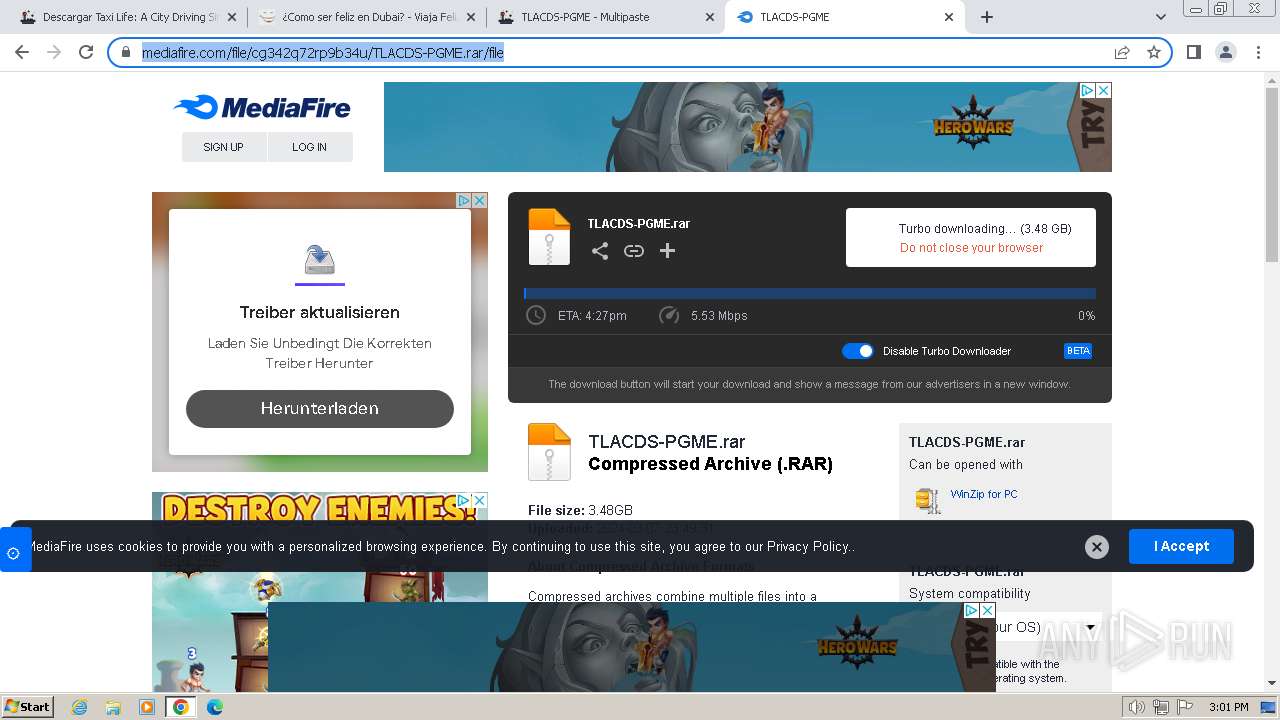1280x720 pixels.
Task: Click the large RAR file icon
Action: pos(549,452)
